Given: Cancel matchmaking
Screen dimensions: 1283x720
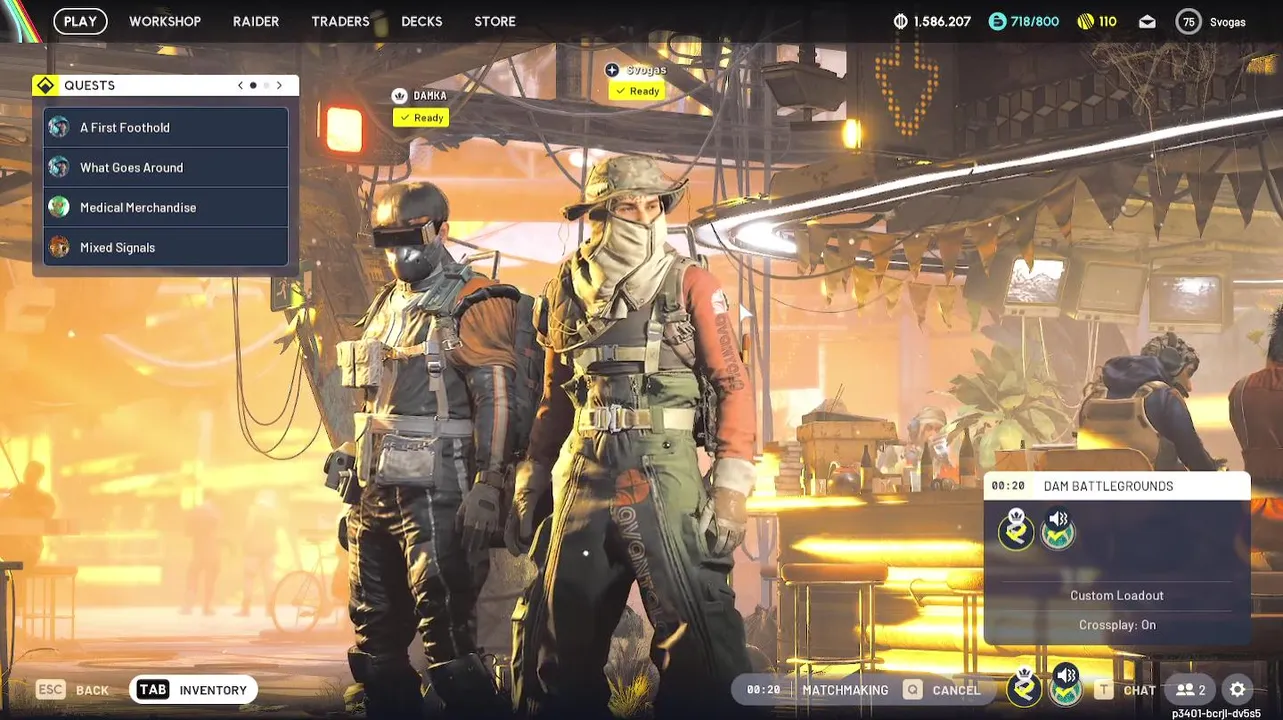Looking at the screenshot, I should [x=942, y=690].
